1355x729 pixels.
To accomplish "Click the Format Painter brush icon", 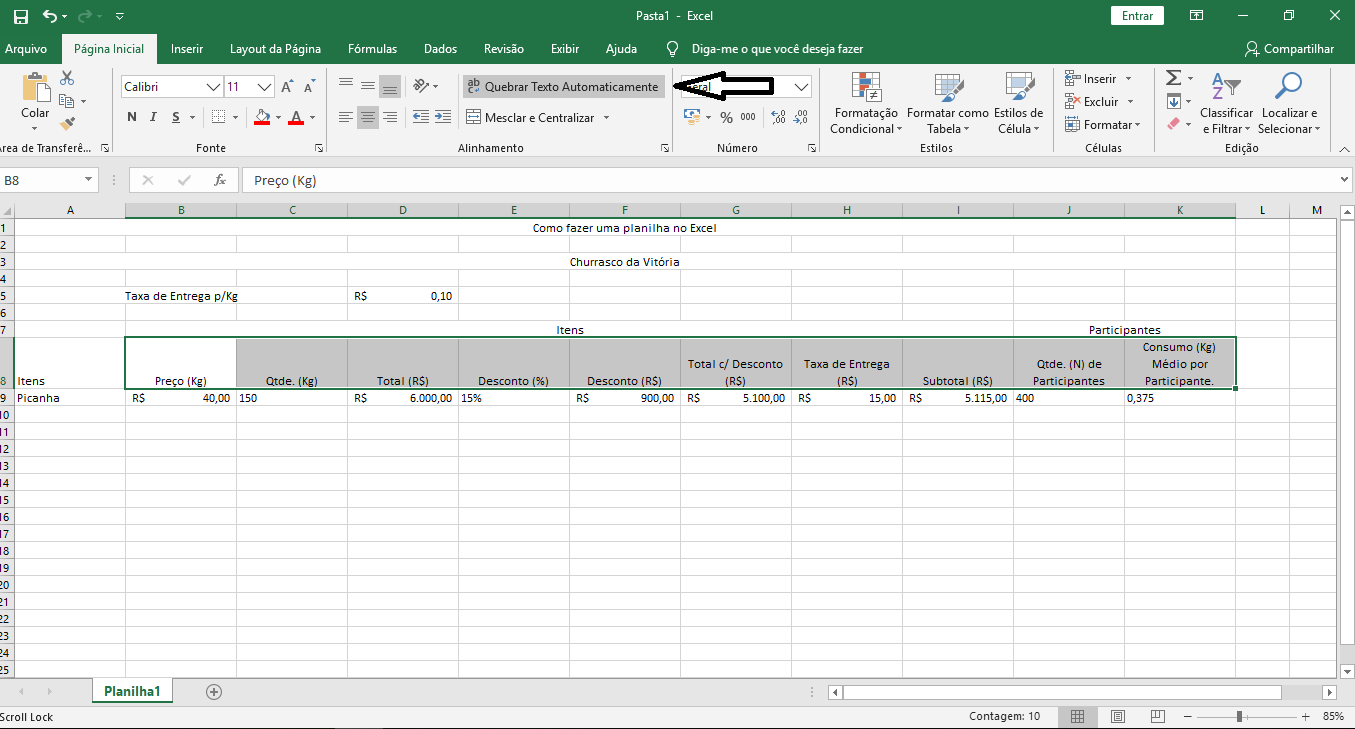I will point(67,125).
